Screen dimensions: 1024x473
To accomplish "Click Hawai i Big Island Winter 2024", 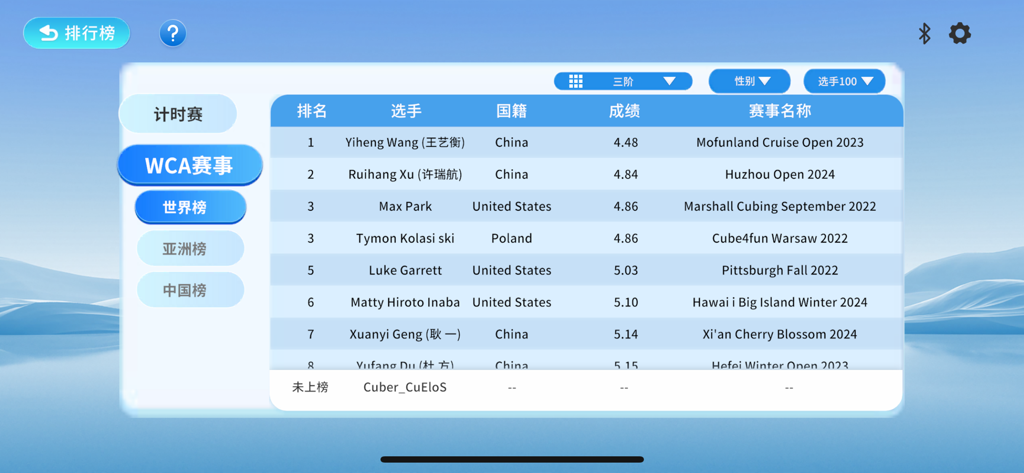I will (780, 302).
